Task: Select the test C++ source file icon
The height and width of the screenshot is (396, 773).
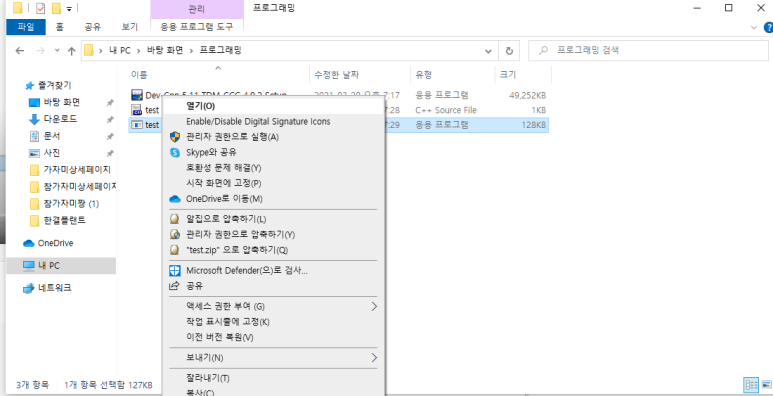Action: [x=137, y=109]
